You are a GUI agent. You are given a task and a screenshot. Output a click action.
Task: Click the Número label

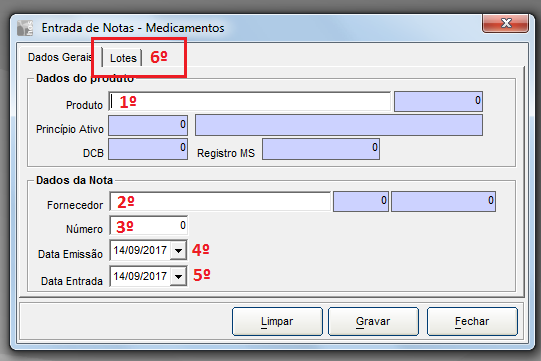pyautogui.click(x=85, y=229)
